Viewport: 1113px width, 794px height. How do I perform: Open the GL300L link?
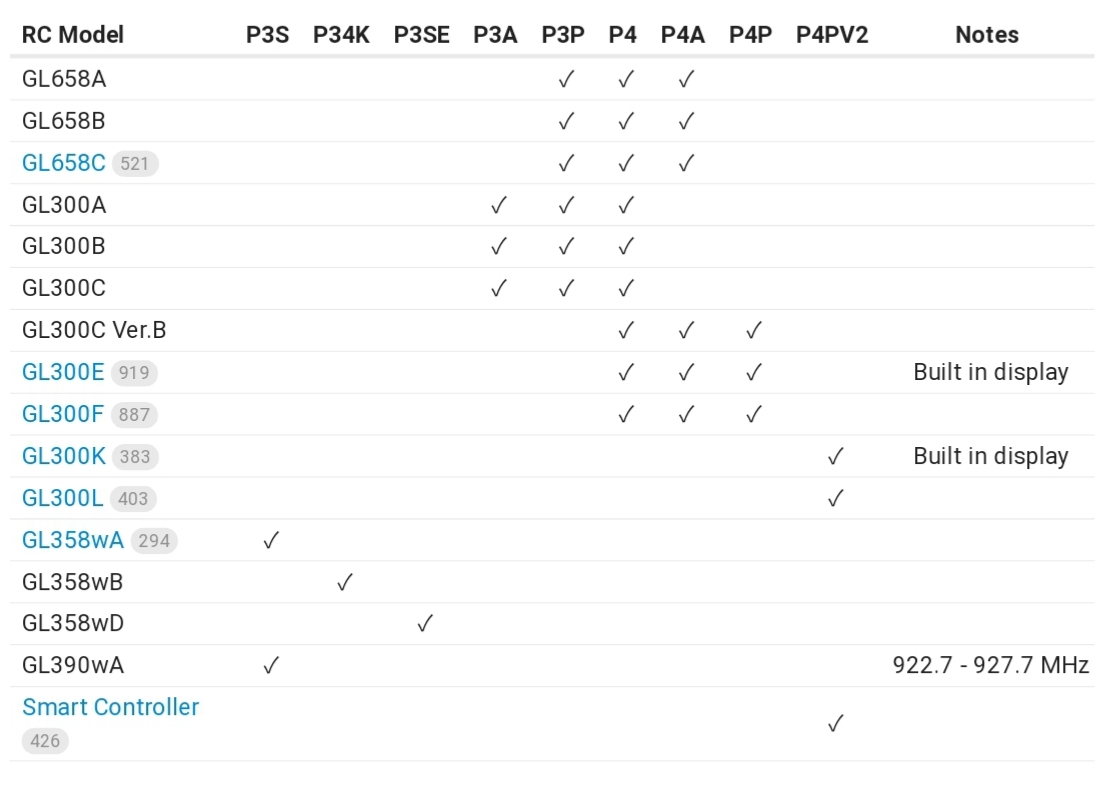tap(62, 498)
